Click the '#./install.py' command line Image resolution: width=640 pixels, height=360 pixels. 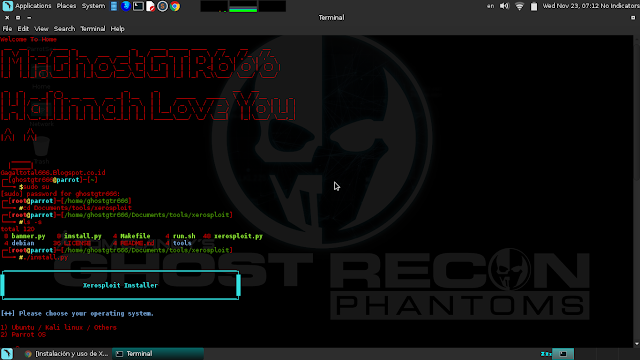tap(43, 258)
